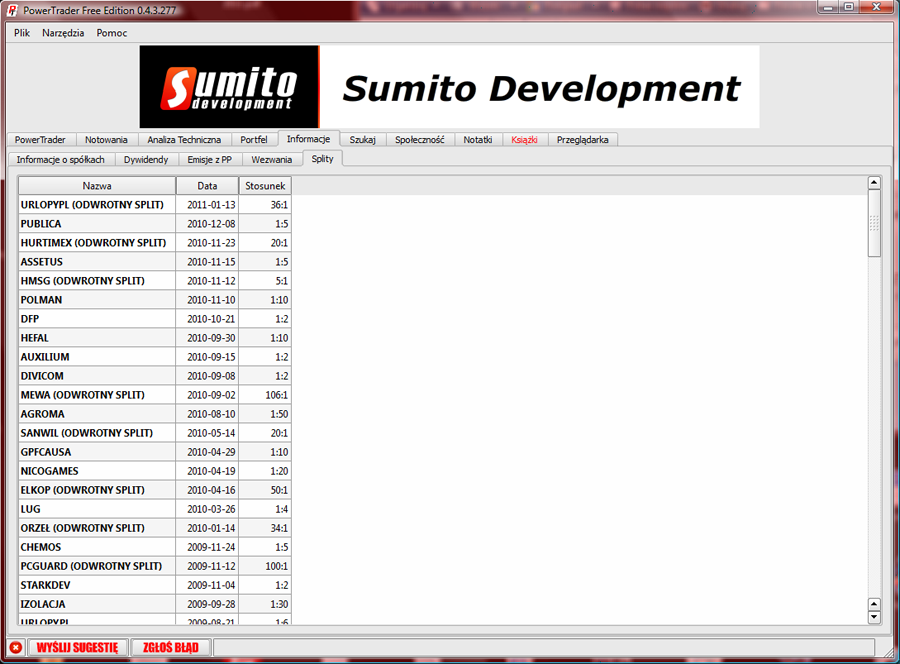Open the Pomoc menu

[112, 33]
